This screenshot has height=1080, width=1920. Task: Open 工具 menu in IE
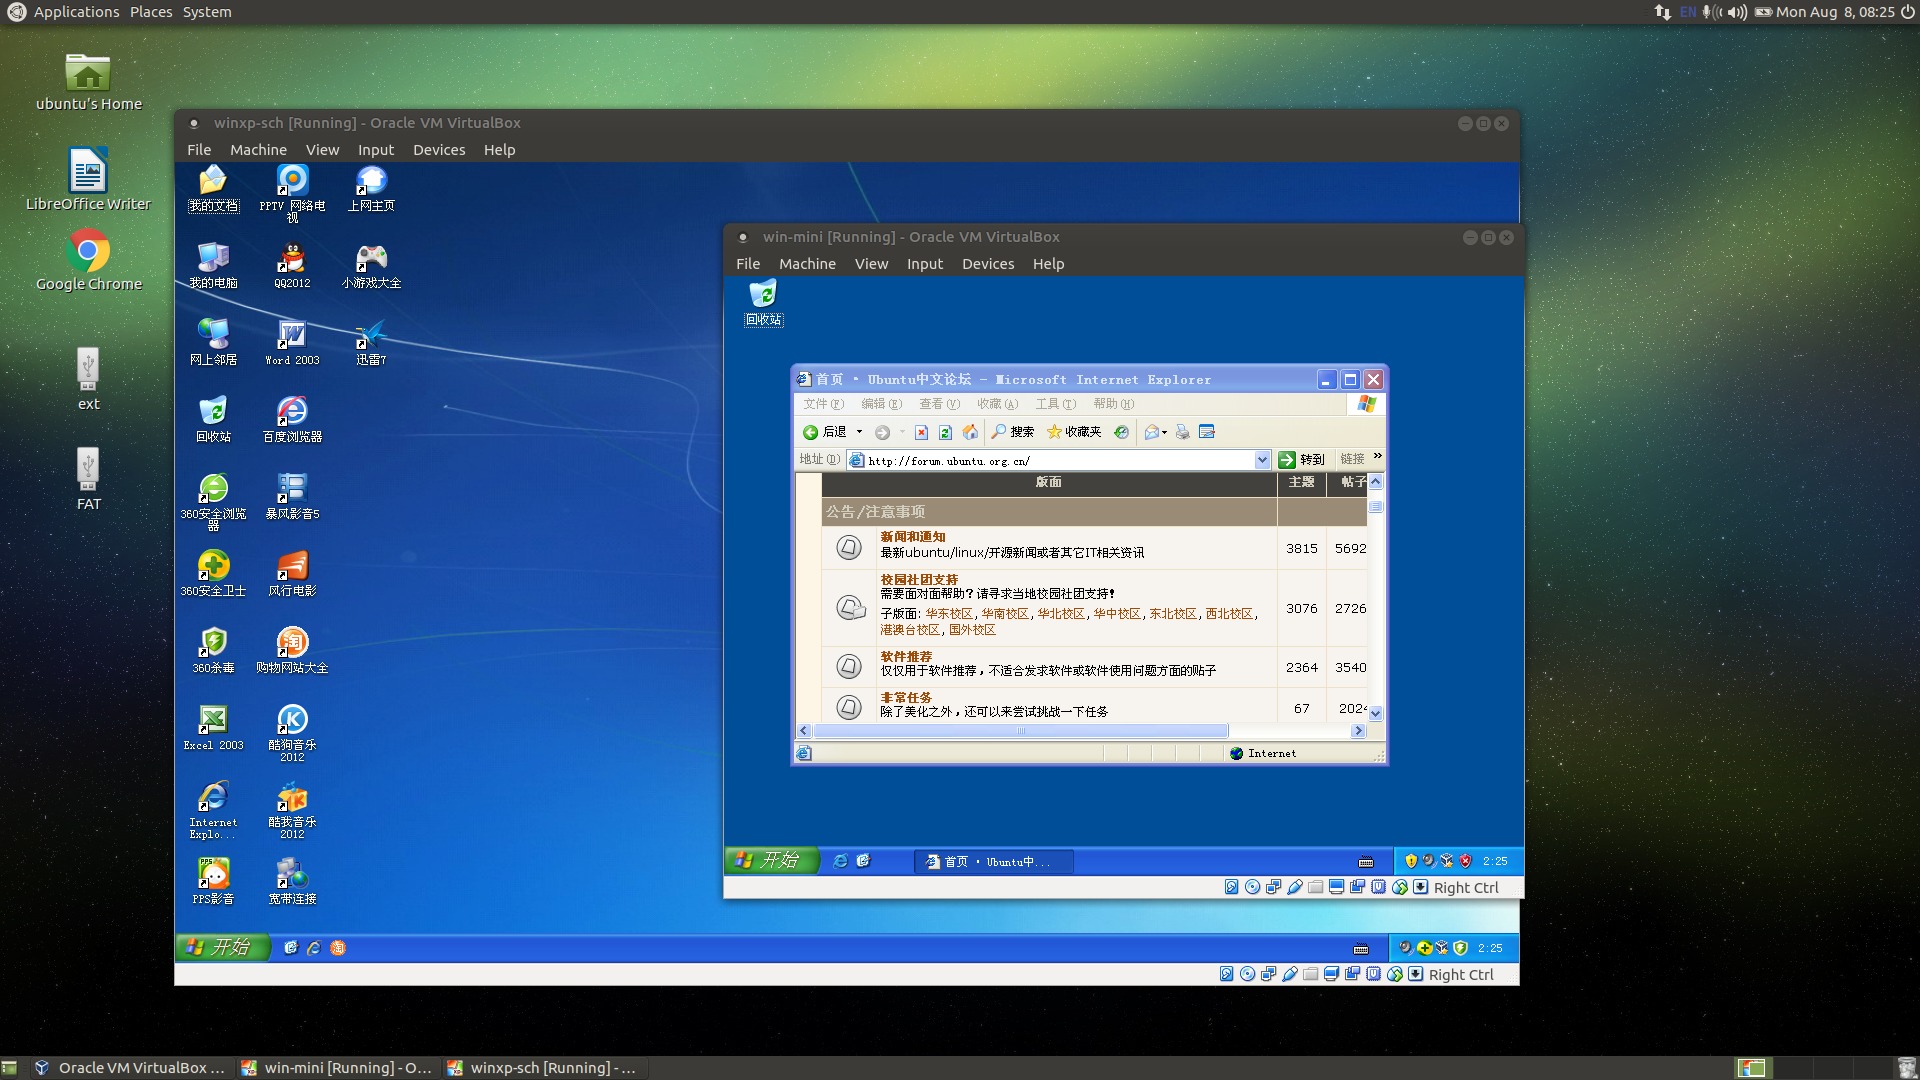pyautogui.click(x=1055, y=404)
